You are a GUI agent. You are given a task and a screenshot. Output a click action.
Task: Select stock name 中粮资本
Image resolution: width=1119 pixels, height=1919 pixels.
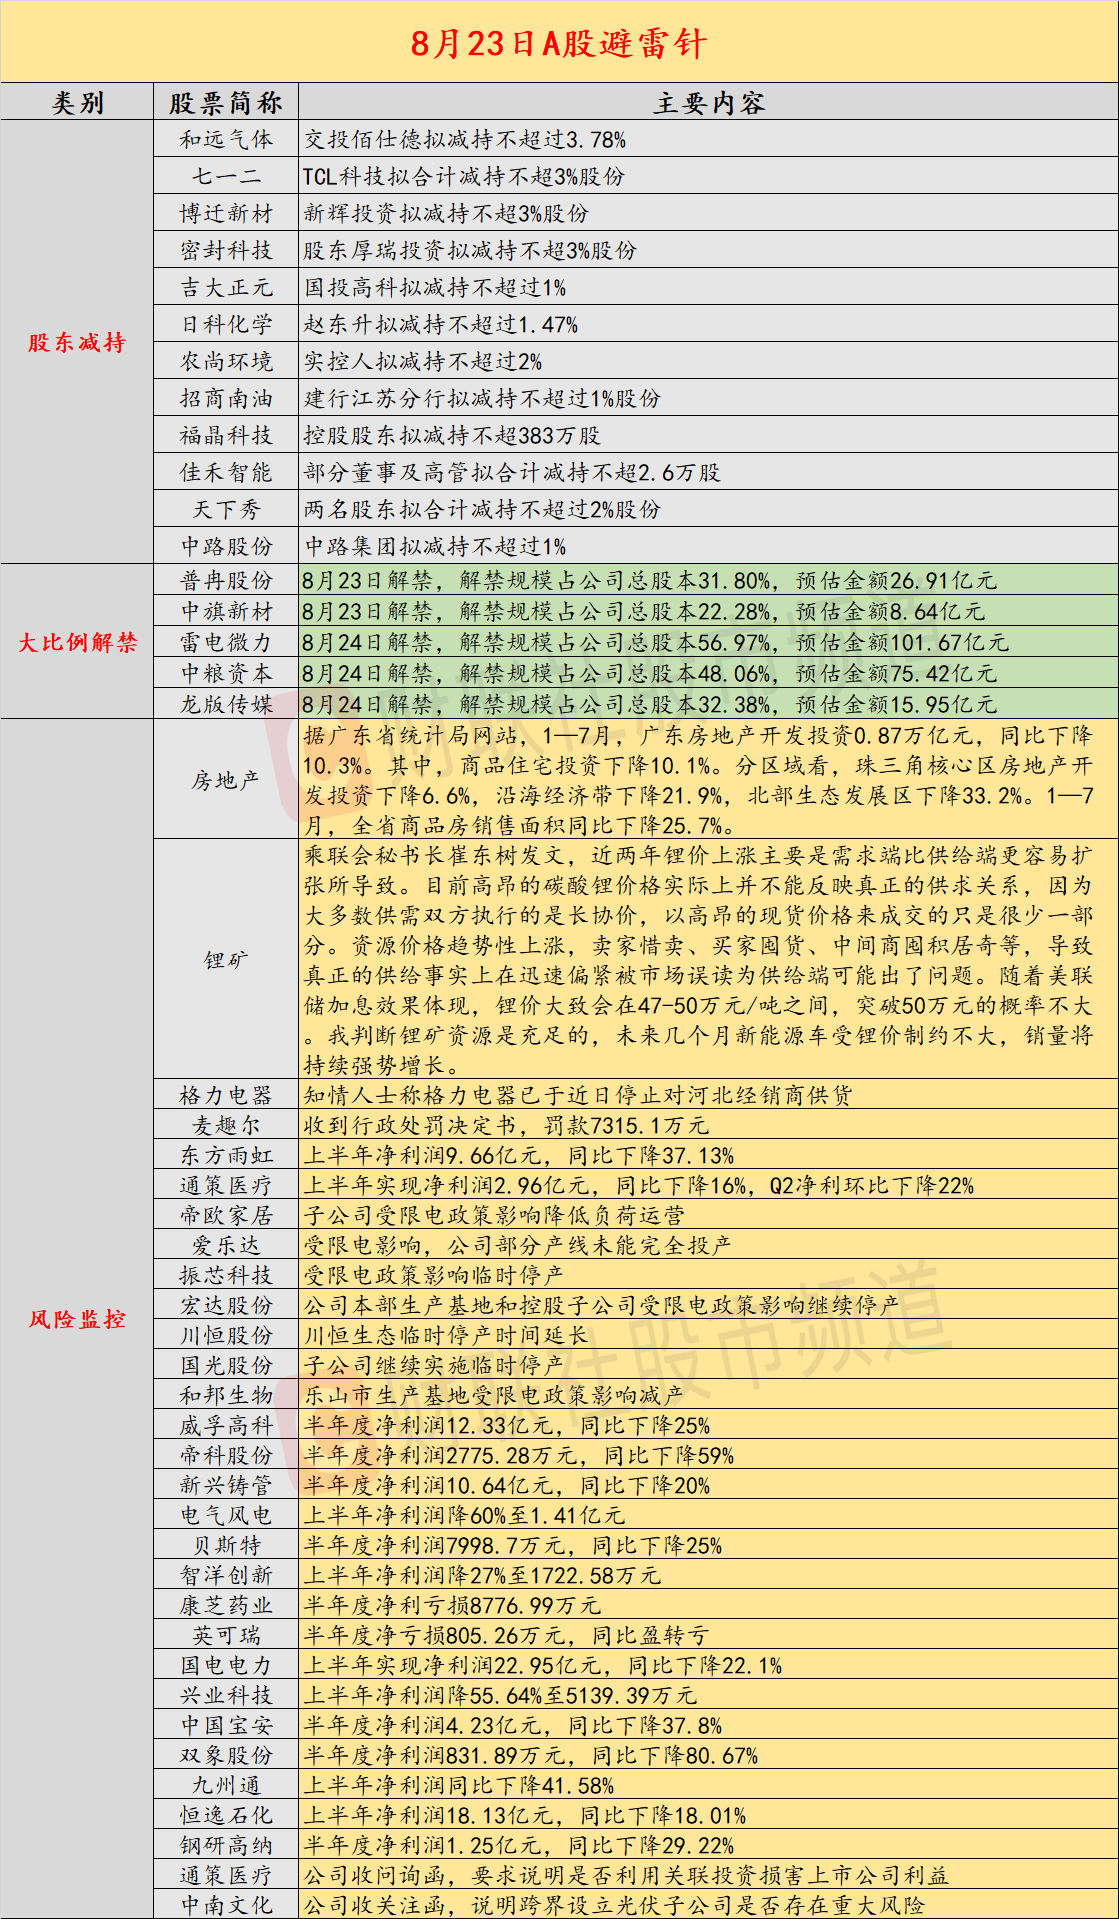226,674
